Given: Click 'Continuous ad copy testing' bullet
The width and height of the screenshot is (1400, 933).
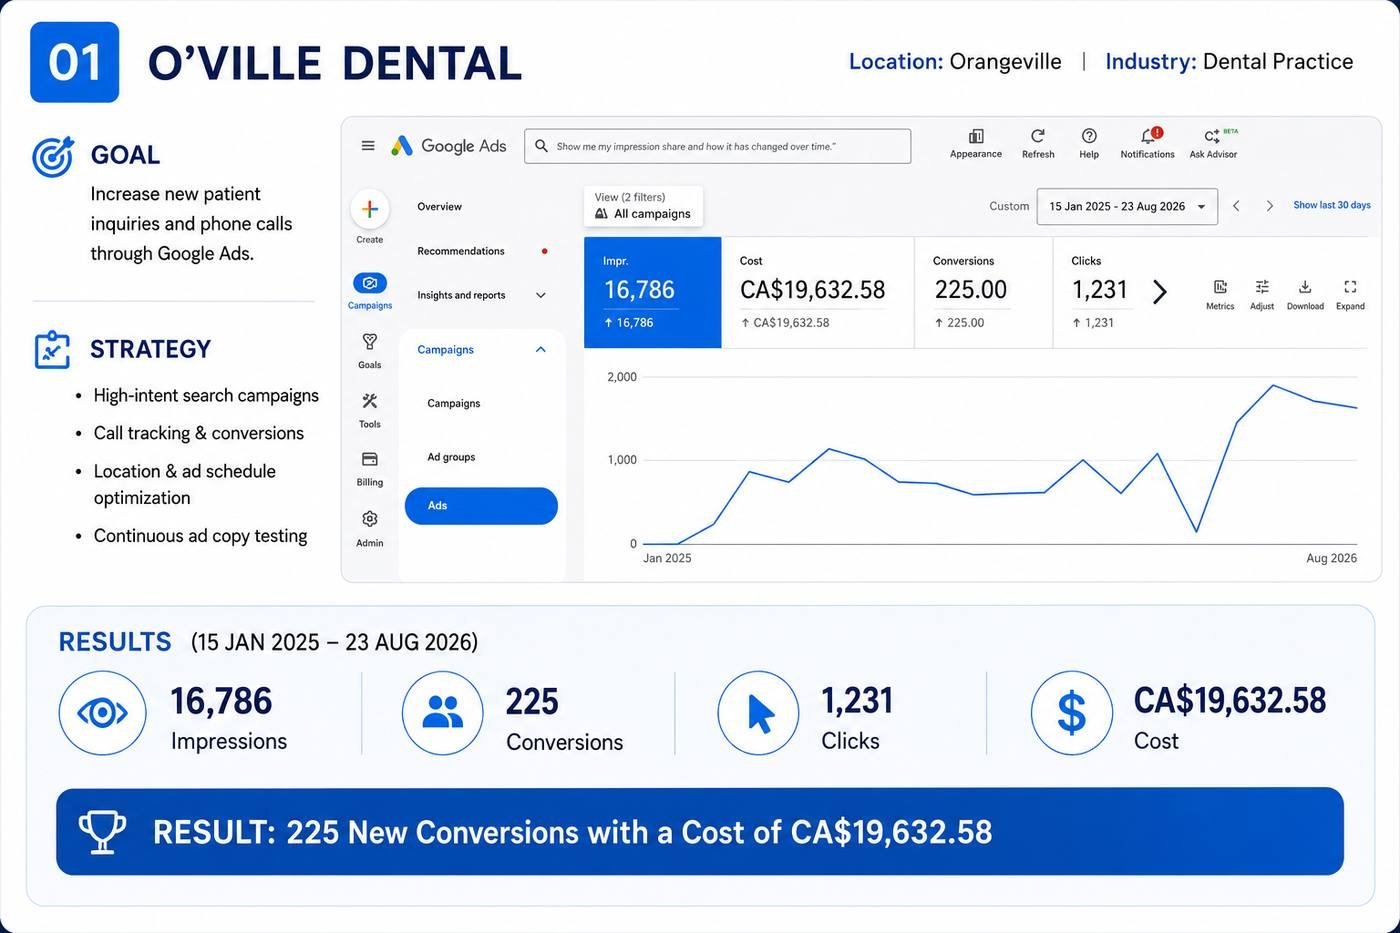Looking at the screenshot, I should [x=200, y=536].
